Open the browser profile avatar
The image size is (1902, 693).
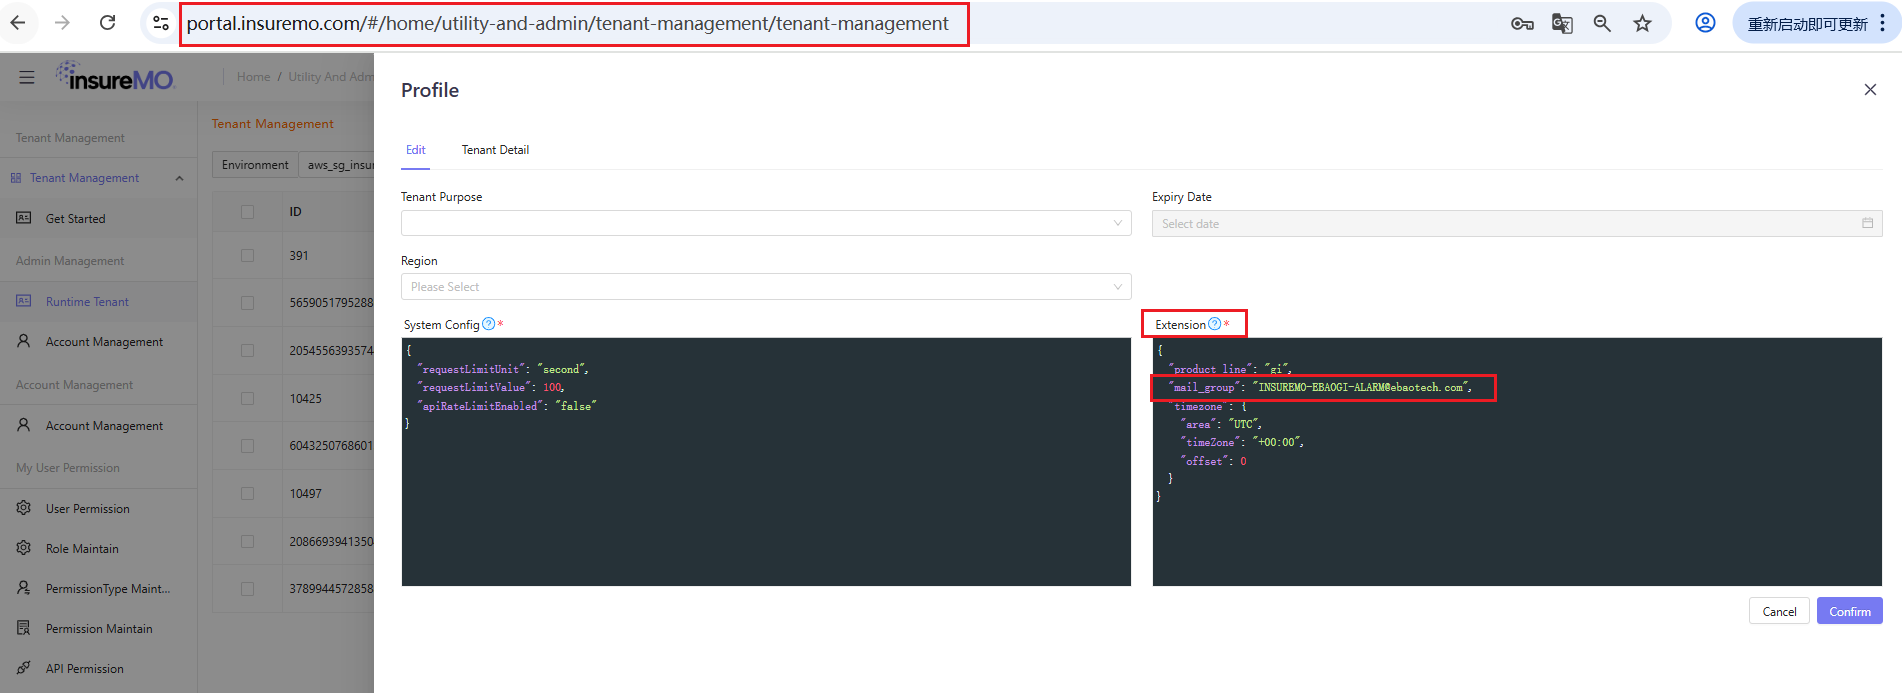coord(1705,23)
